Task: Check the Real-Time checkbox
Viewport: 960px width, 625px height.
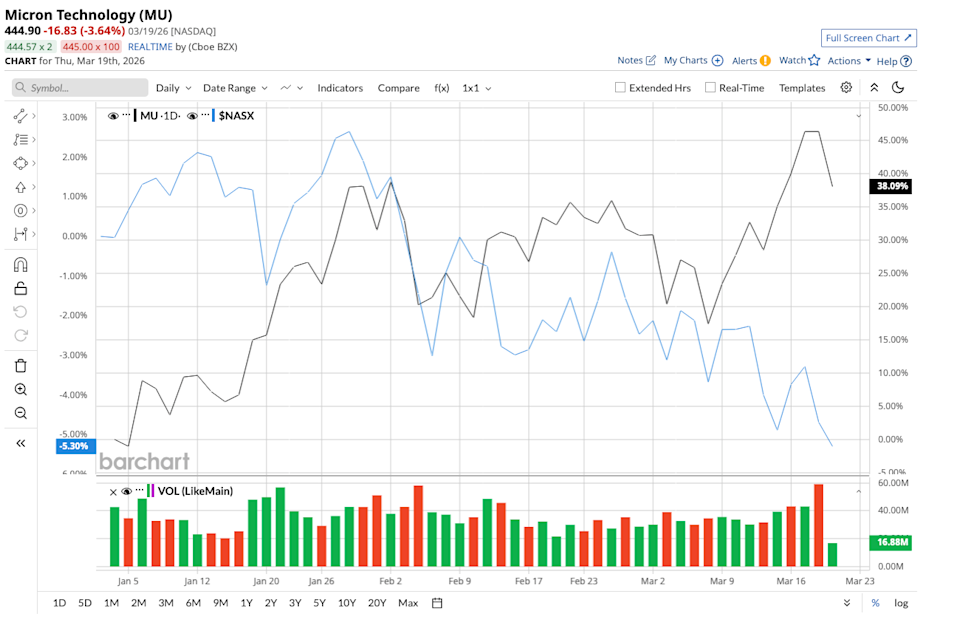Action: (x=710, y=88)
